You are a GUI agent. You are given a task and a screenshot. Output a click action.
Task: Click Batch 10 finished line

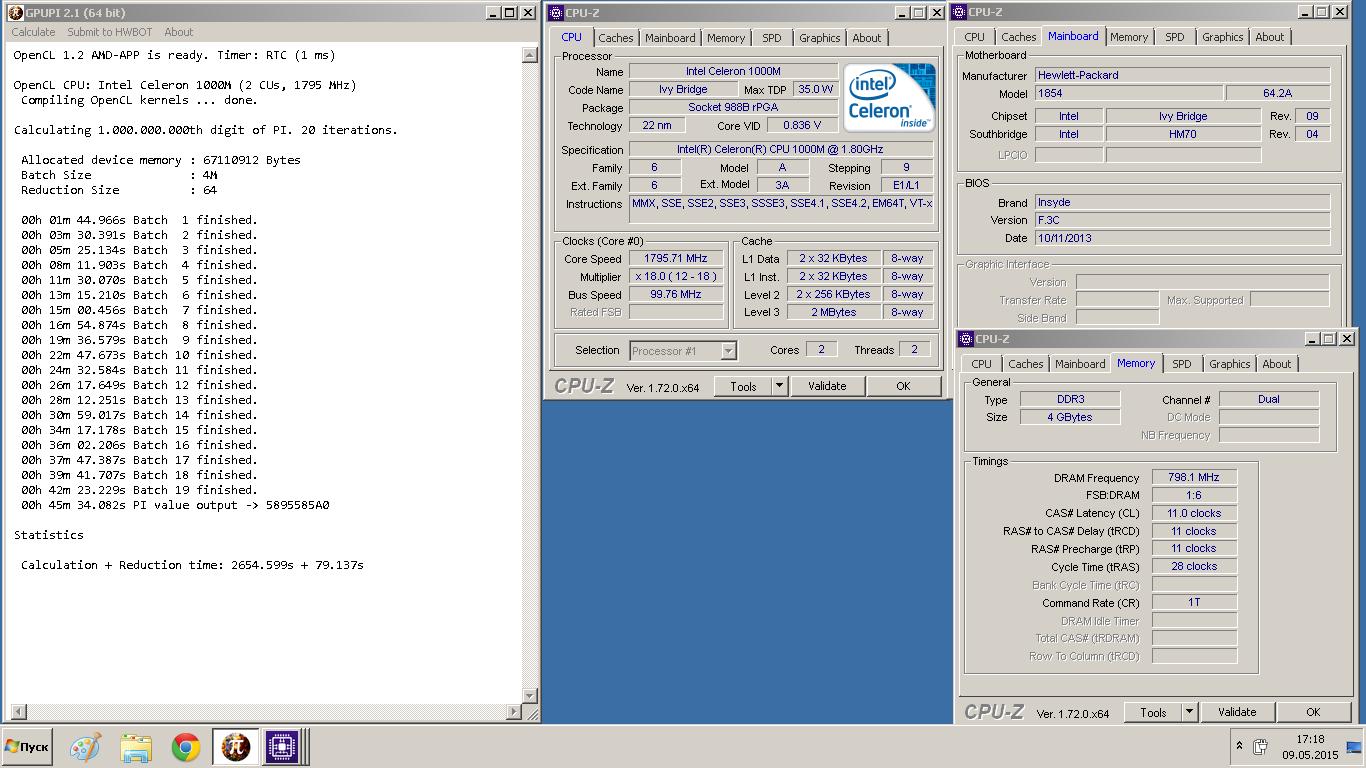139,355
